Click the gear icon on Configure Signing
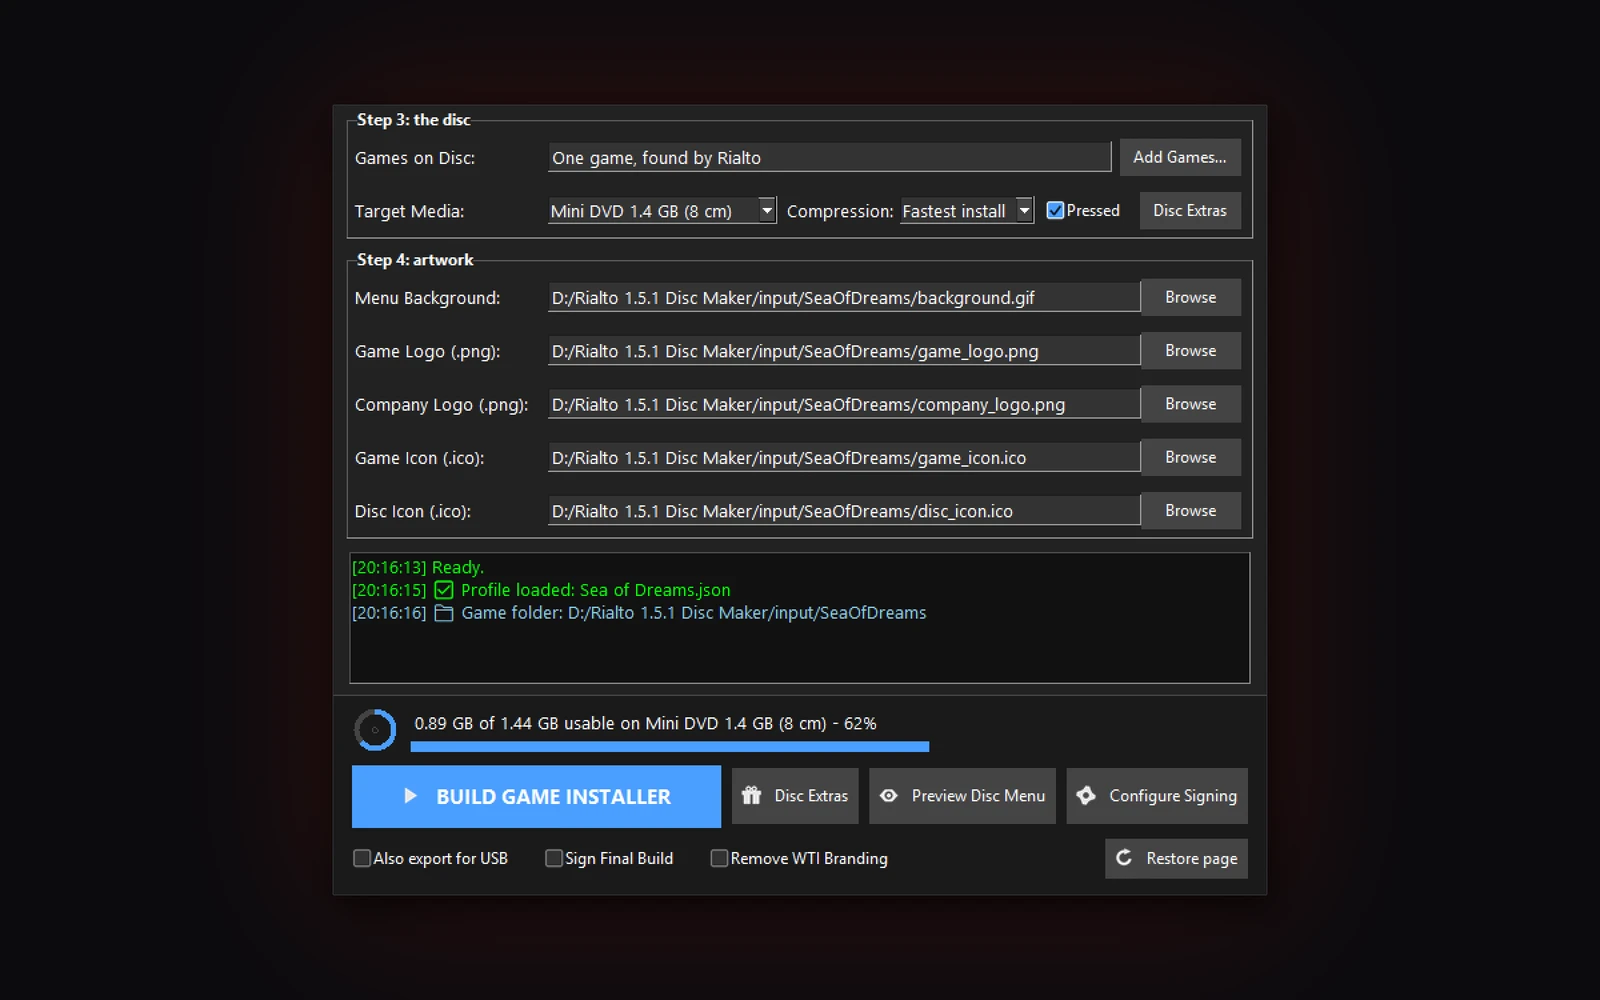Screen dimensions: 1600x1000 (x=1086, y=796)
